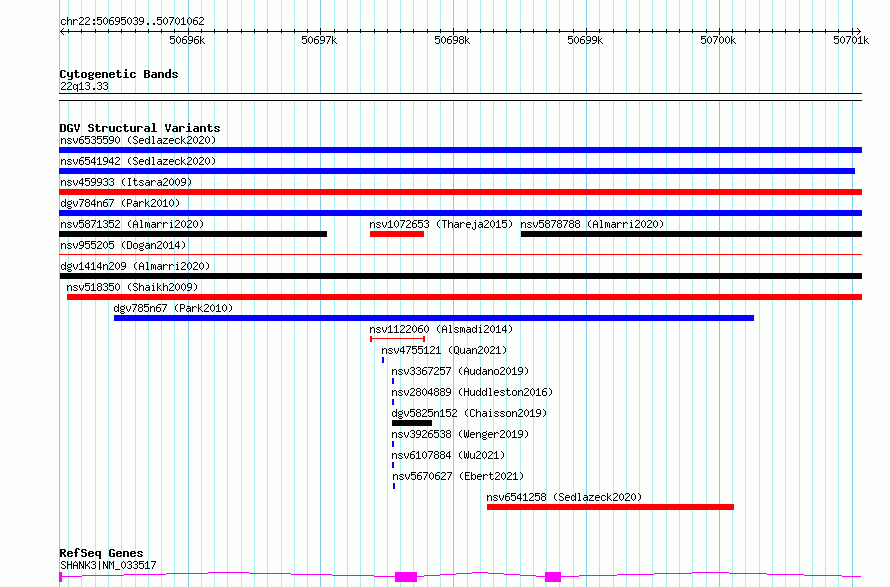
Task: Click the SHANK3|NM_033517 gene label
Action: tap(108, 565)
